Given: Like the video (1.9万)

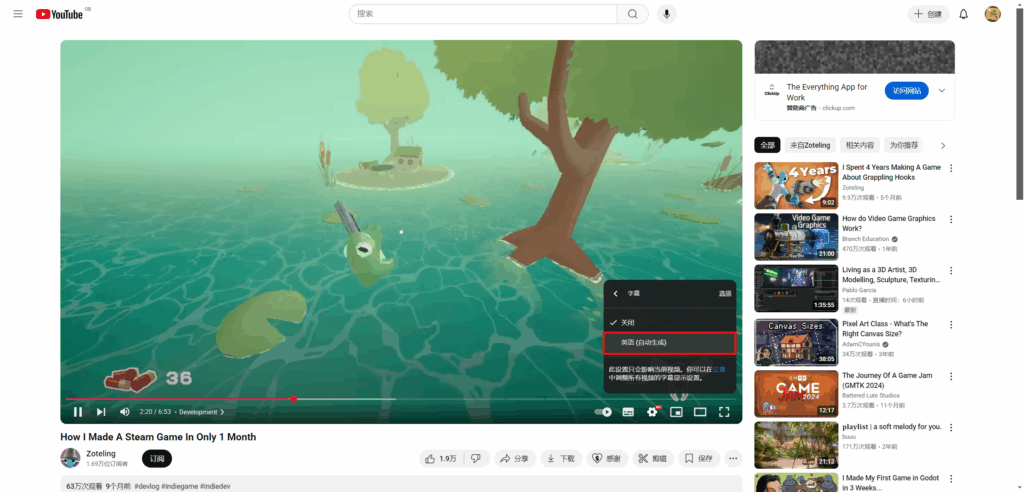Looking at the screenshot, I should coord(441,459).
